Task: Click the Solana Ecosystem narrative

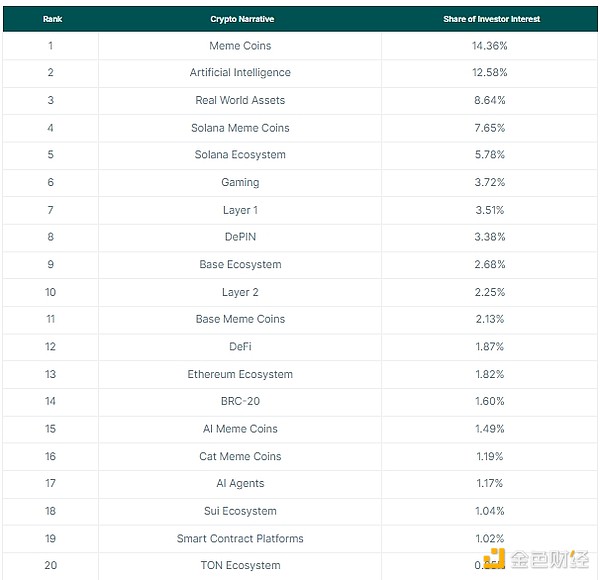Action: coord(240,155)
